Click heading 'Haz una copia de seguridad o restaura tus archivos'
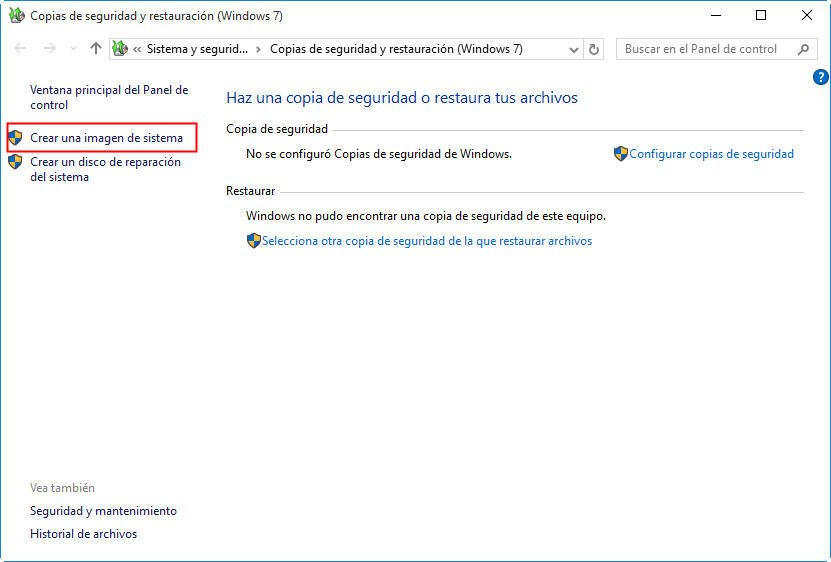The width and height of the screenshot is (831, 562). pyautogui.click(x=402, y=98)
